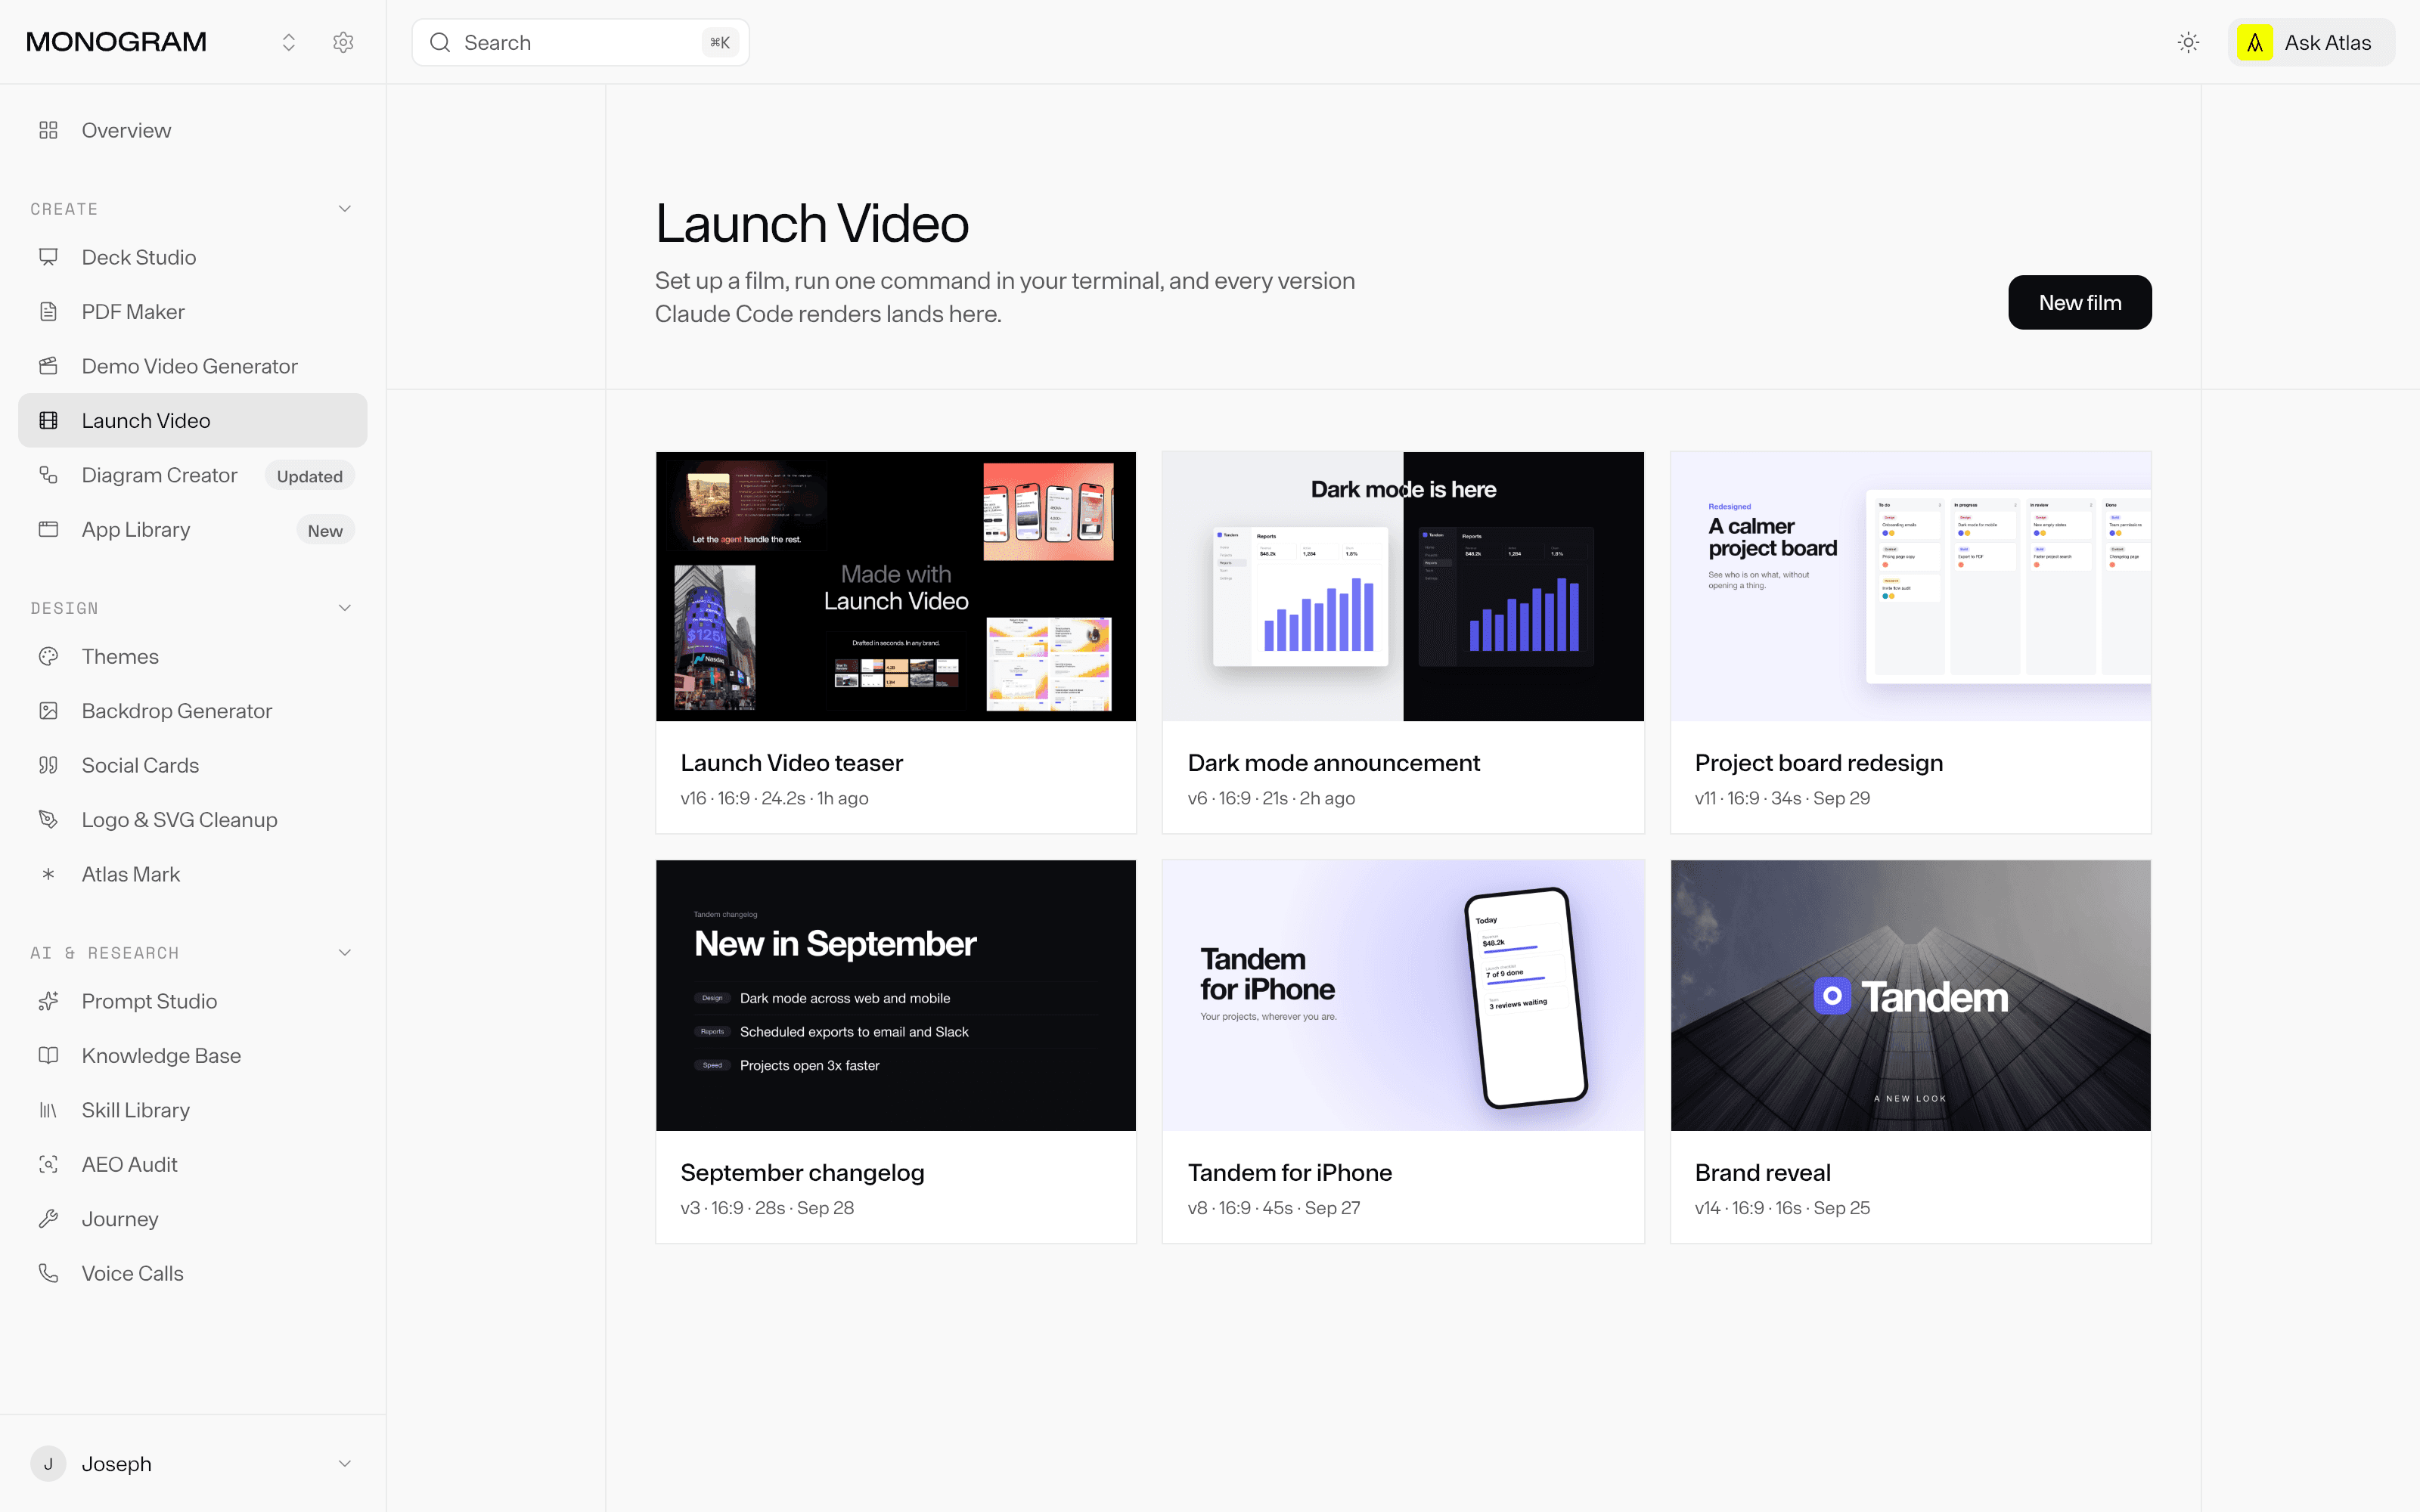The image size is (2420, 1512).
Task: Click the Themes palette icon
Action: 48,656
